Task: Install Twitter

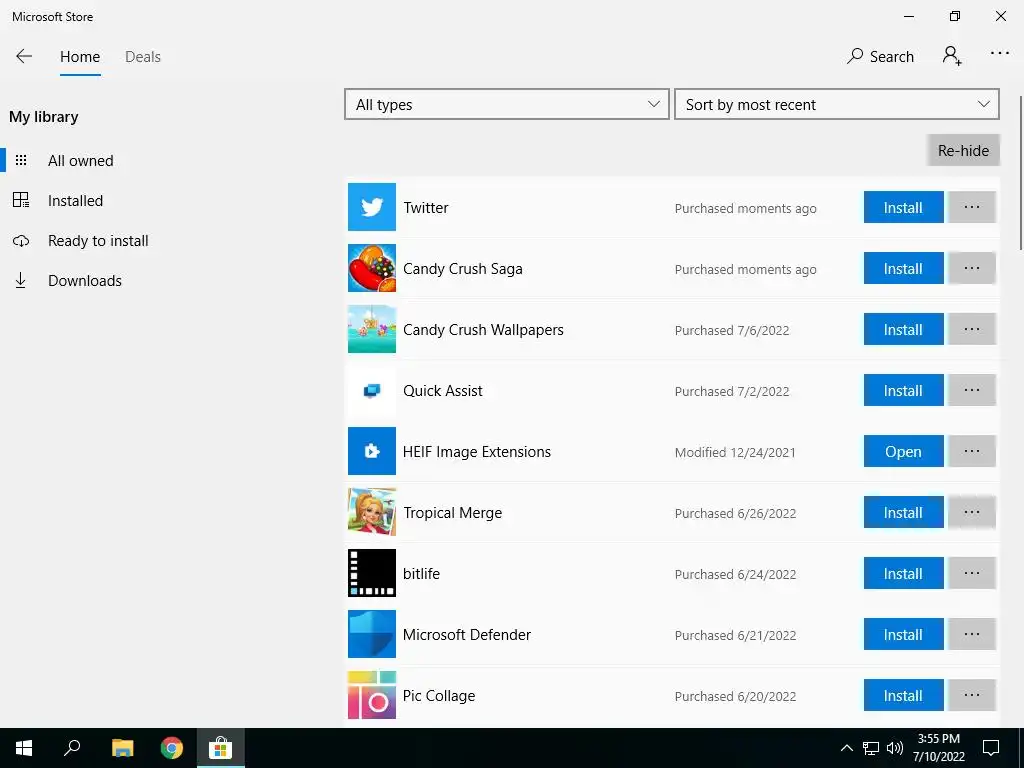Action: 903,207
